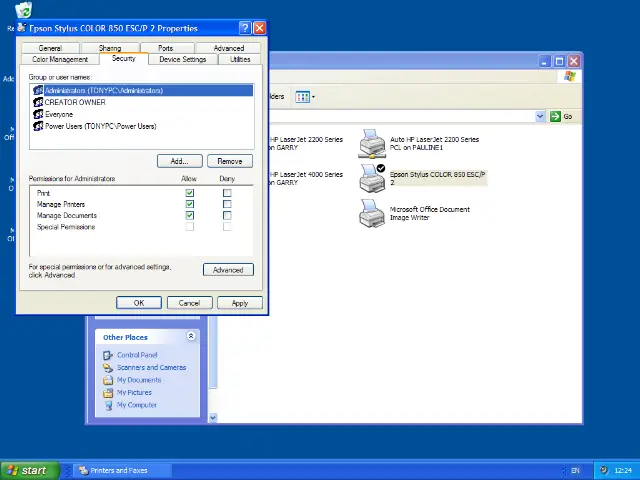Click the Everyone group icon
The height and width of the screenshot is (480, 640).
[38, 114]
